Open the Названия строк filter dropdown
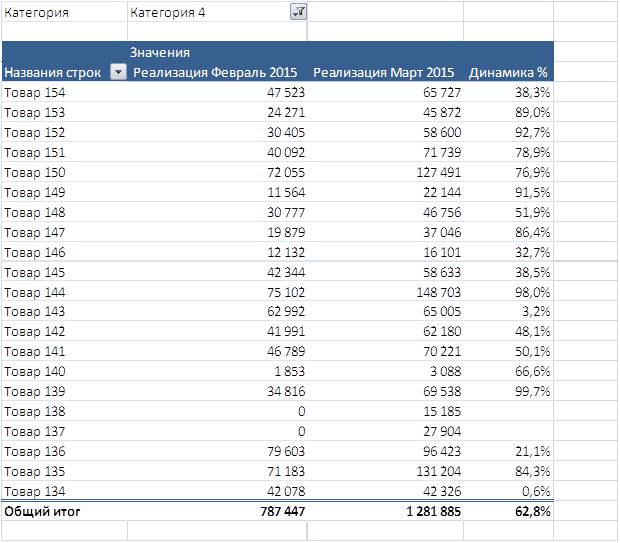This screenshot has width=620, height=543. (x=118, y=72)
